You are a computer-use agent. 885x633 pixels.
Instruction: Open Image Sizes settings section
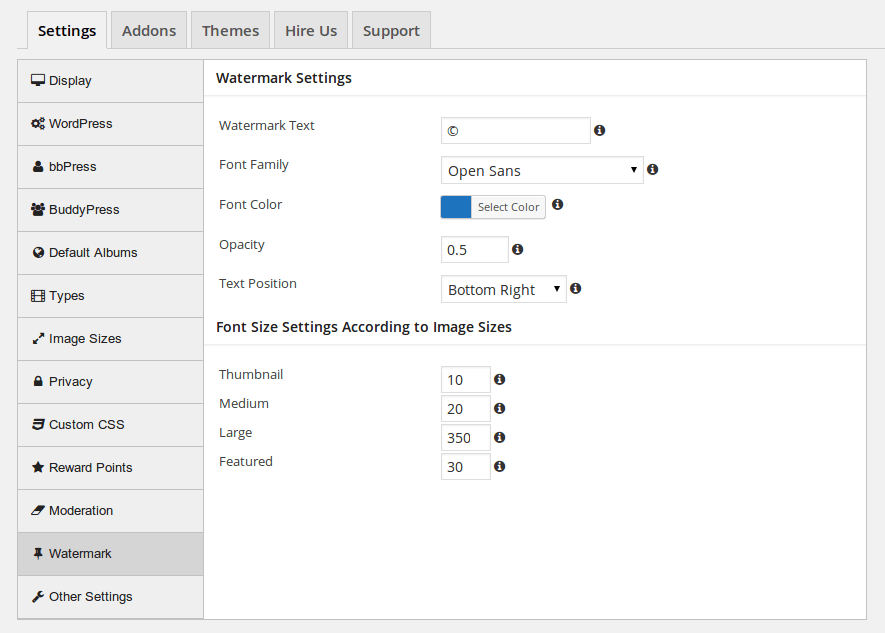[111, 339]
